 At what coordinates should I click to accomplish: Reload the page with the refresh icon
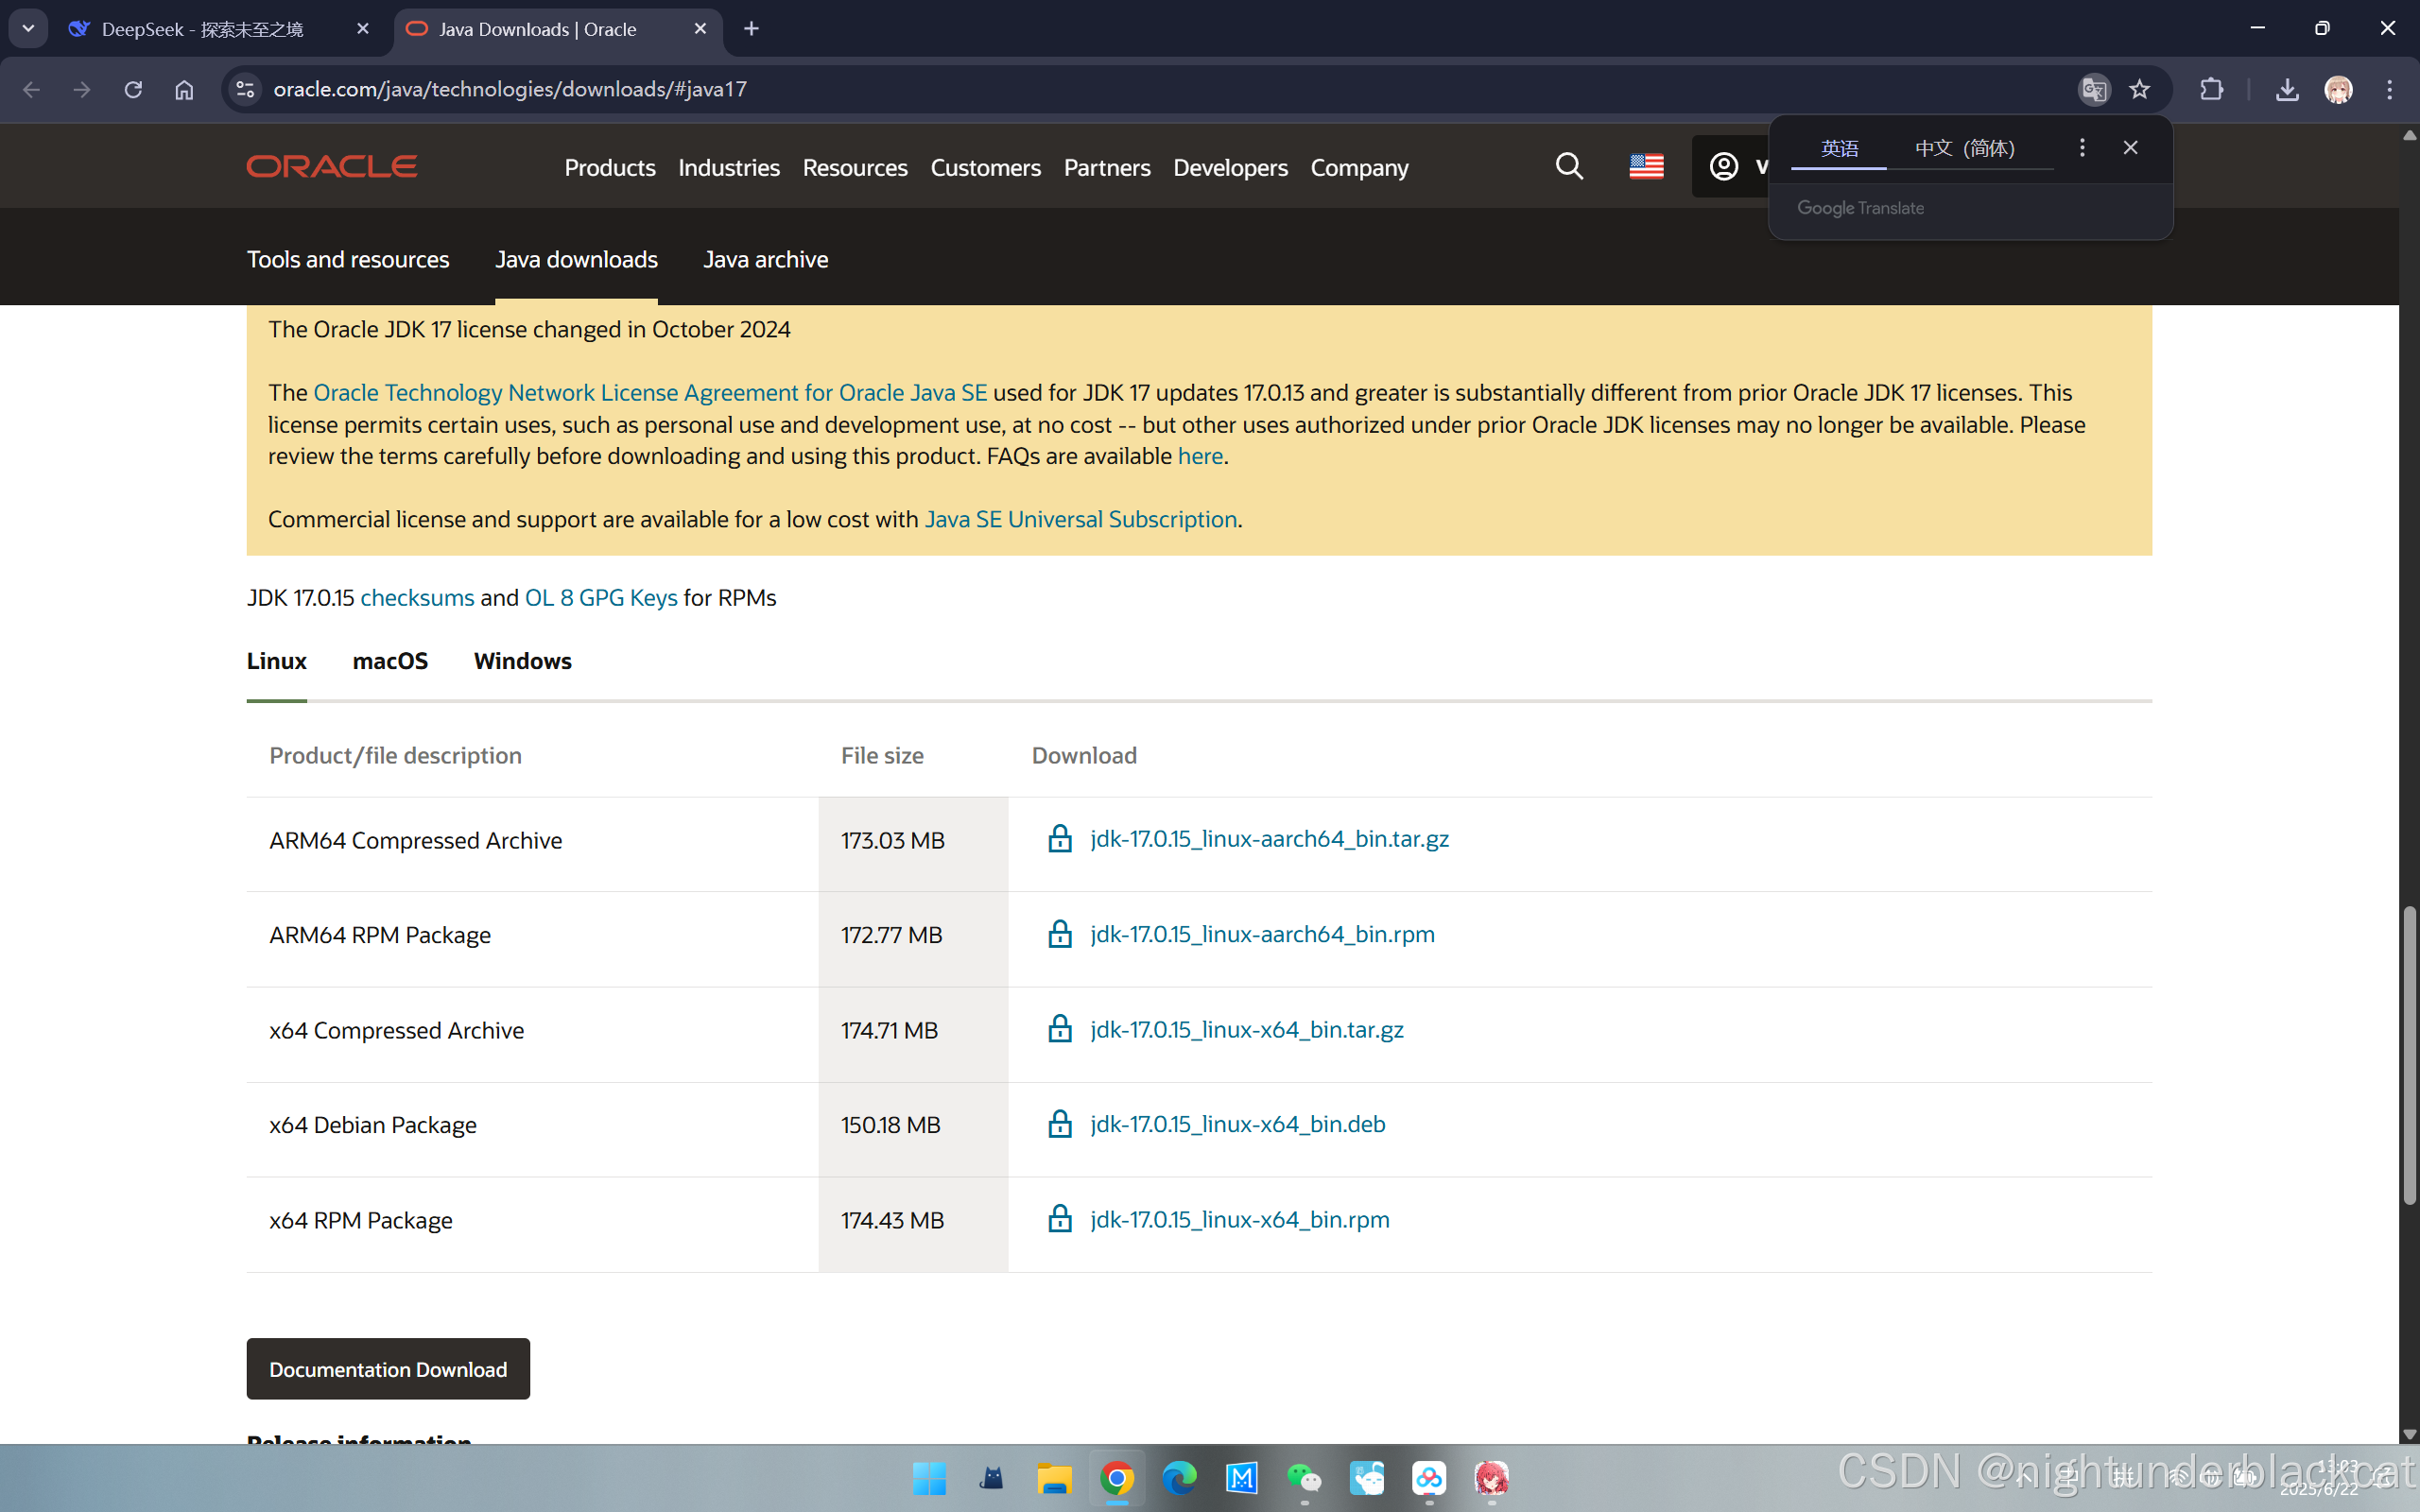tap(133, 89)
